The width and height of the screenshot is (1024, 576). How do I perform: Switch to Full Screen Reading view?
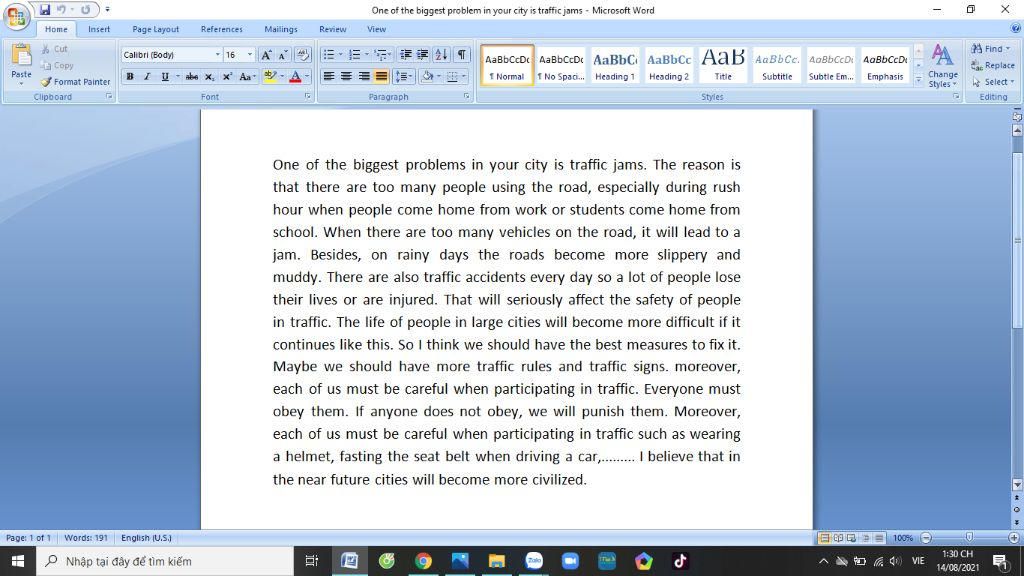click(x=838, y=538)
